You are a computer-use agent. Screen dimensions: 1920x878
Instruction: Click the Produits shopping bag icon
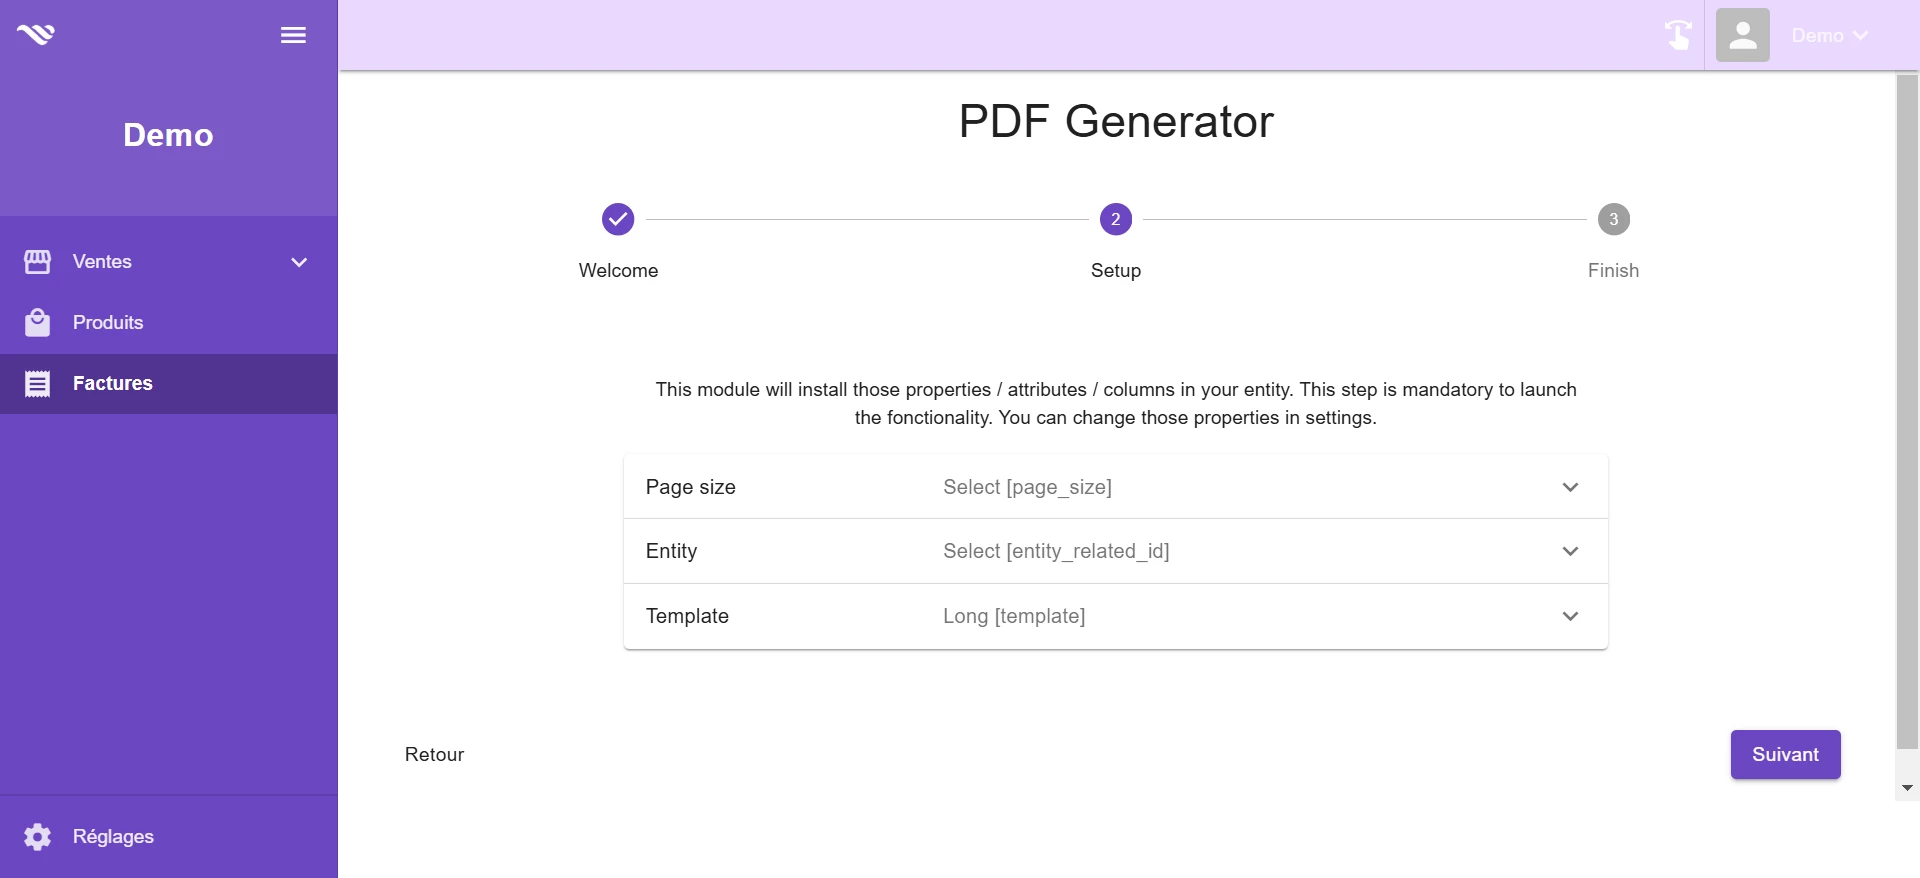click(x=37, y=323)
